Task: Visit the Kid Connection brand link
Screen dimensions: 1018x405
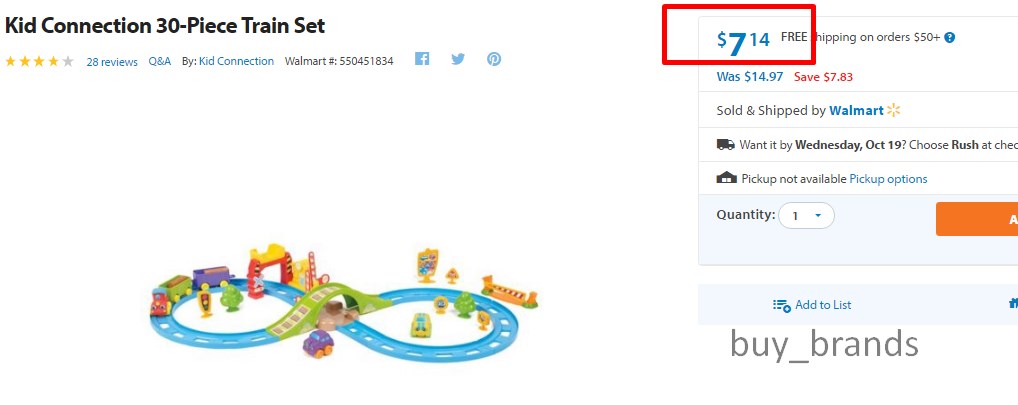Action: 236,61
